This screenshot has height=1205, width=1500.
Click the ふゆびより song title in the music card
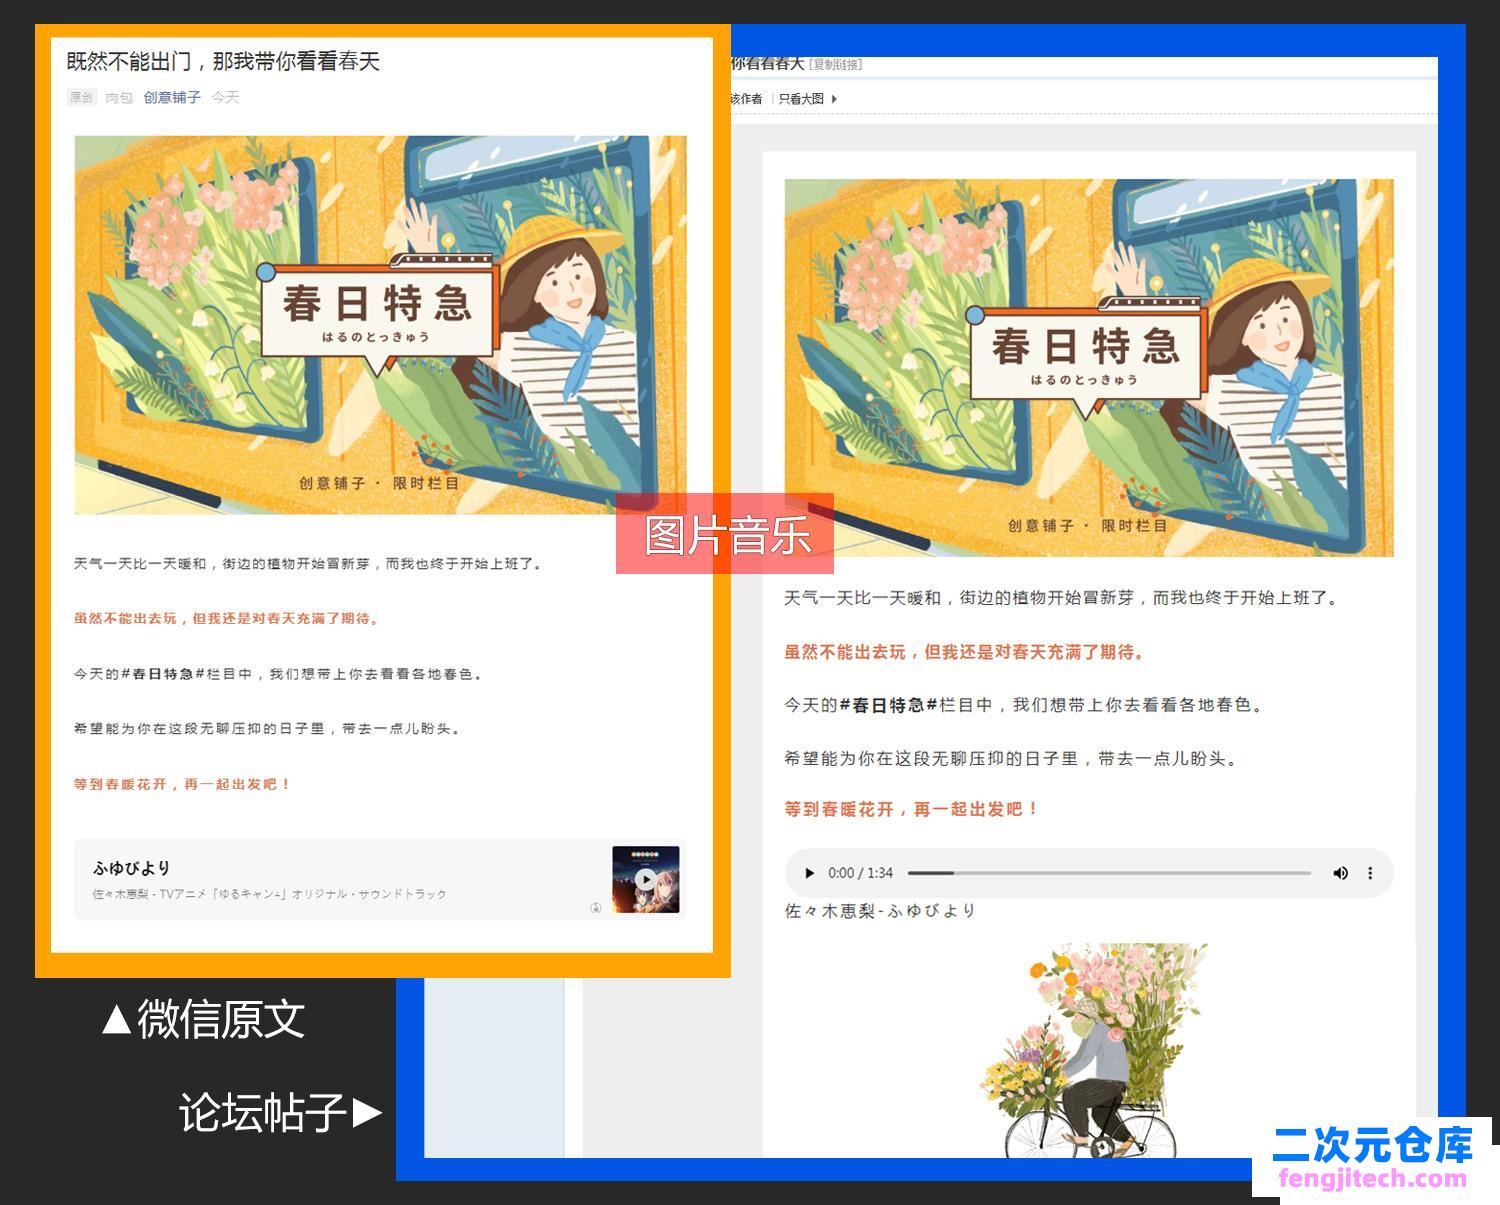132,868
